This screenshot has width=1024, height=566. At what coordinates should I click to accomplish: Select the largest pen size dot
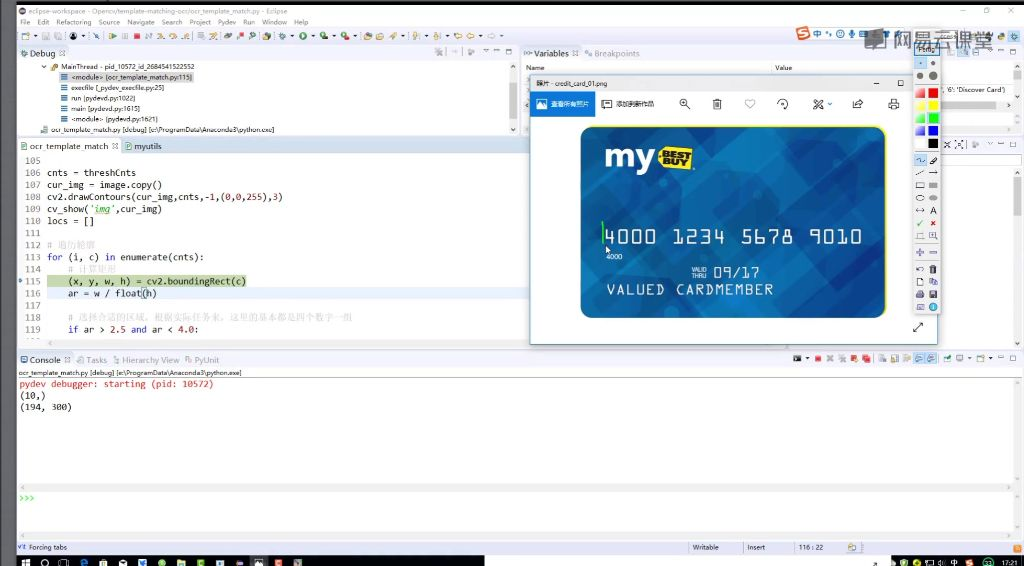933,76
